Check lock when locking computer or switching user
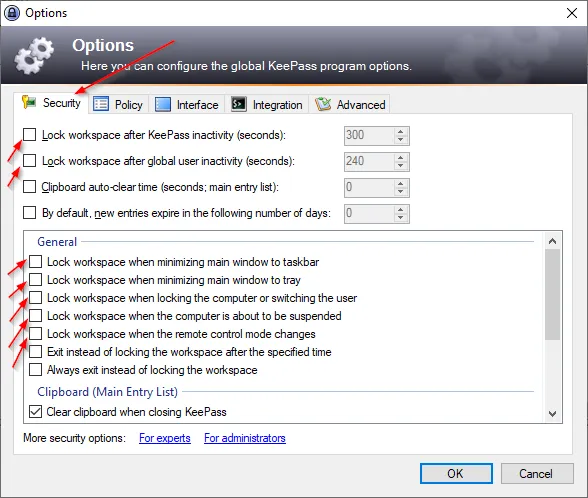The height and width of the screenshot is (498, 588). [x=36, y=297]
